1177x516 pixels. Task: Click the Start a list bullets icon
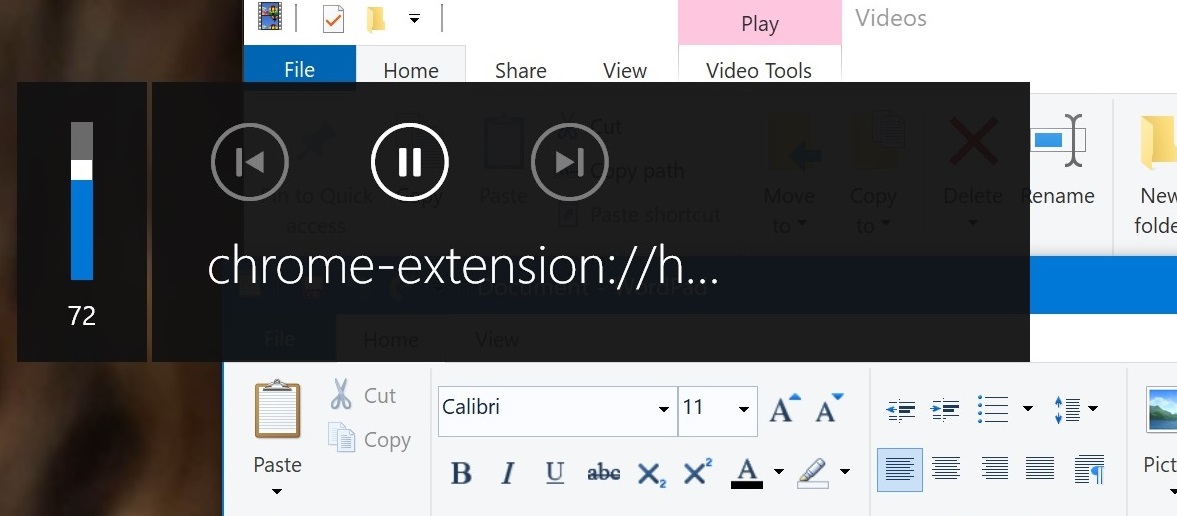pos(993,409)
